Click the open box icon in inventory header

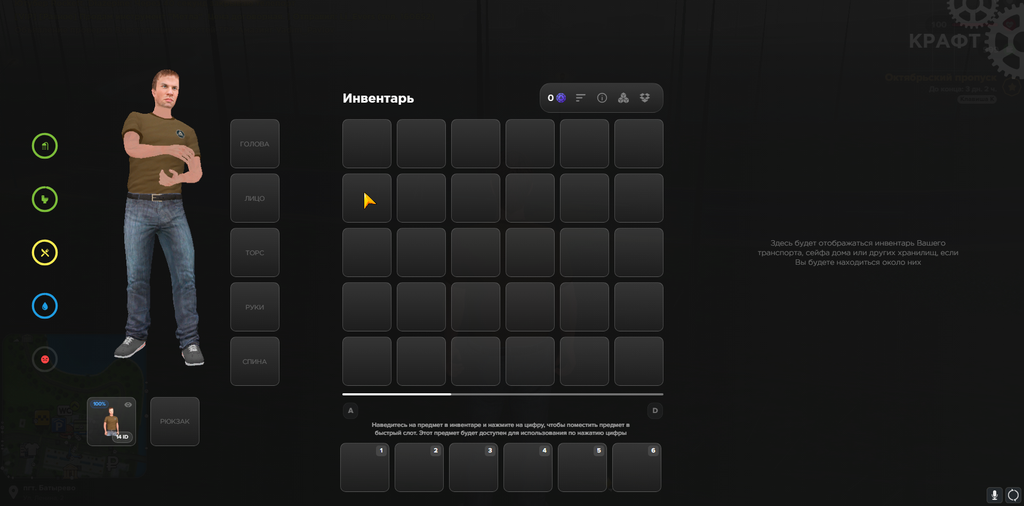pyautogui.click(x=645, y=98)
